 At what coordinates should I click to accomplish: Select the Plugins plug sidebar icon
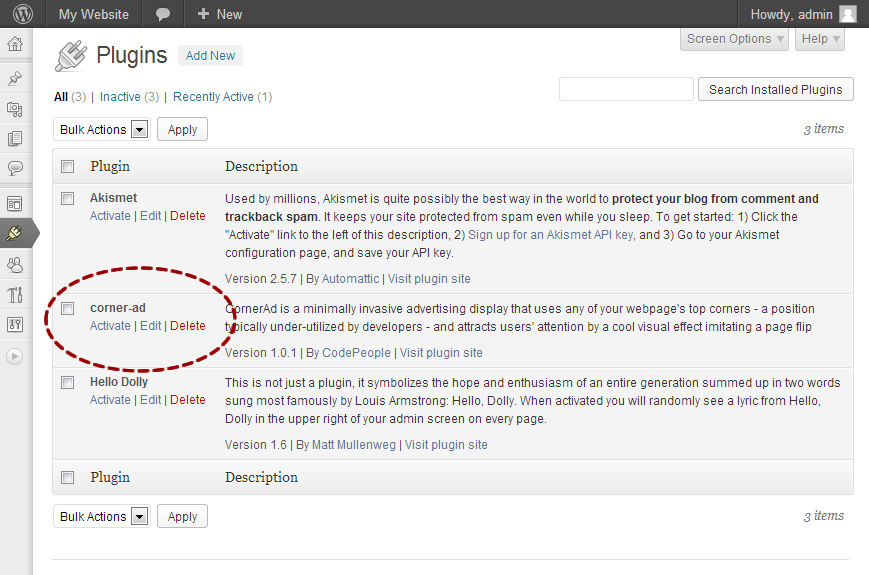click(15, 233)
